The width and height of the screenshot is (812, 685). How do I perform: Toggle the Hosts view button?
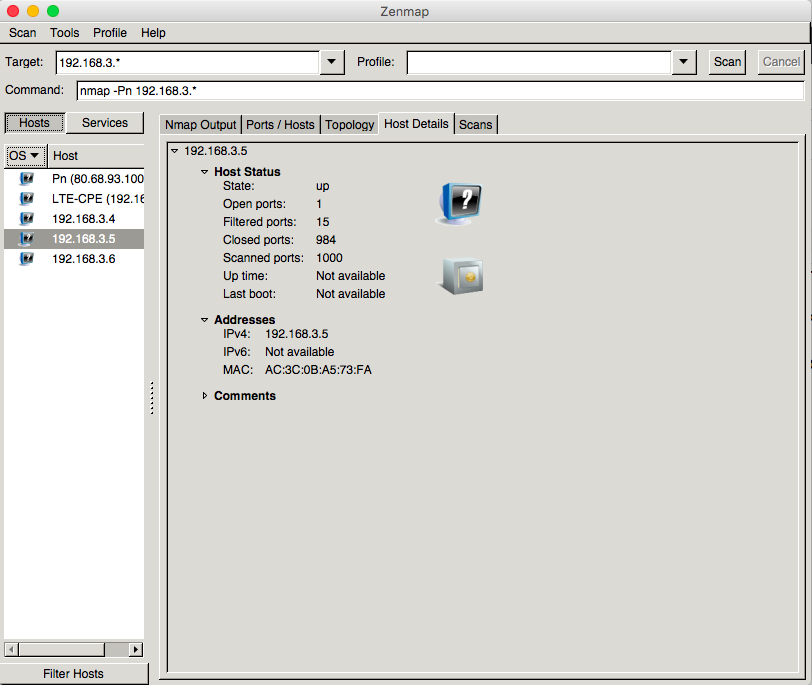(34, 123)
